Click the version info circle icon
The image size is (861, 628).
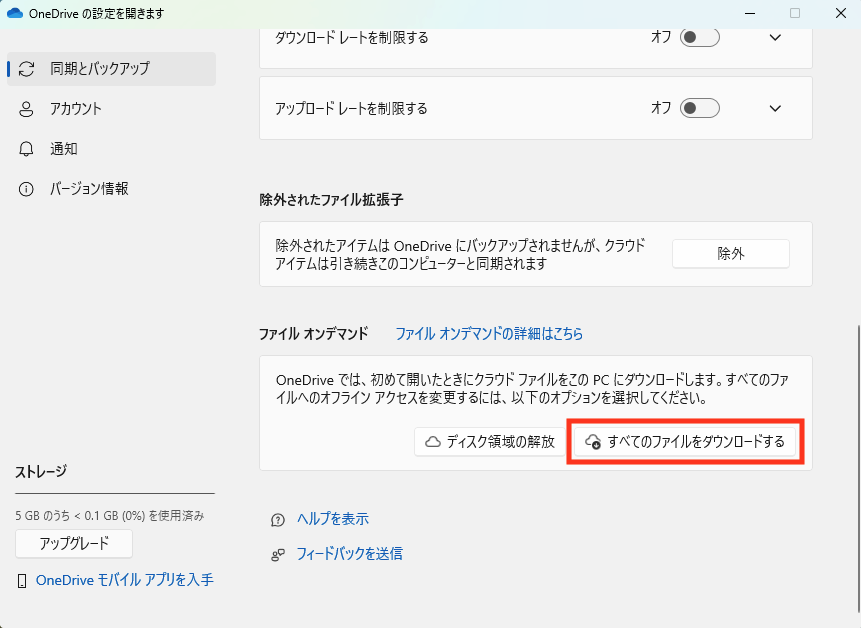coord(26,189)
